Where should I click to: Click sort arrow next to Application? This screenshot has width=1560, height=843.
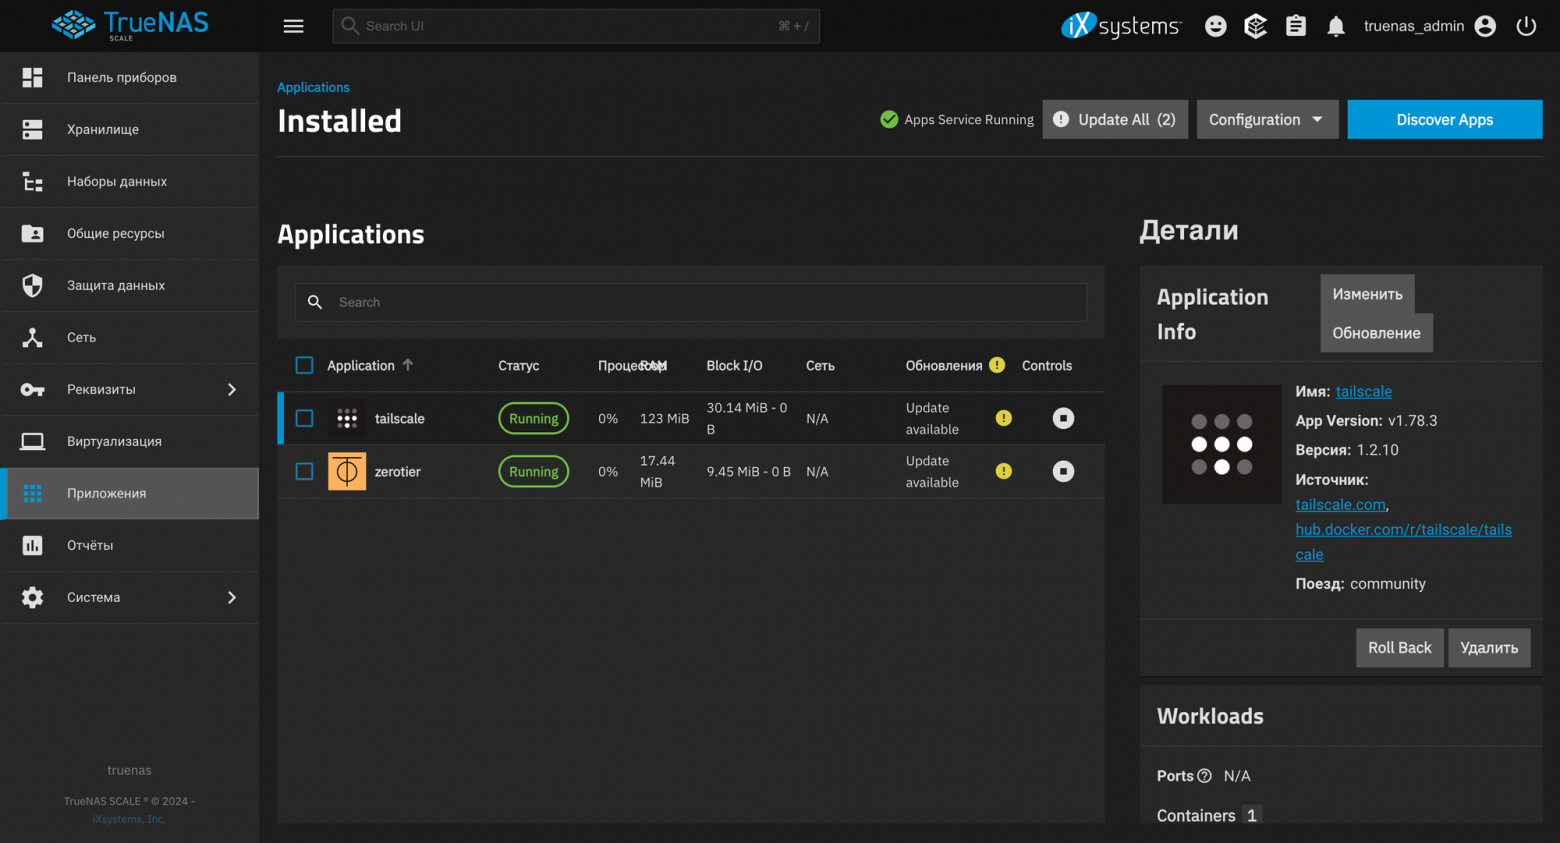coord(408,365)
